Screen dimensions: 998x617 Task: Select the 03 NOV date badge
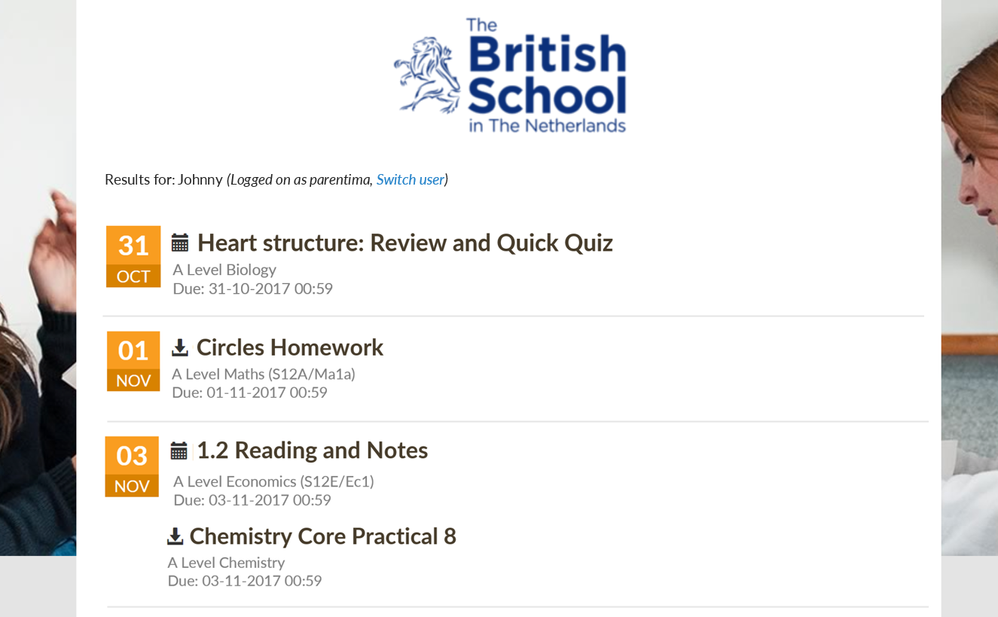click(132, 467)
